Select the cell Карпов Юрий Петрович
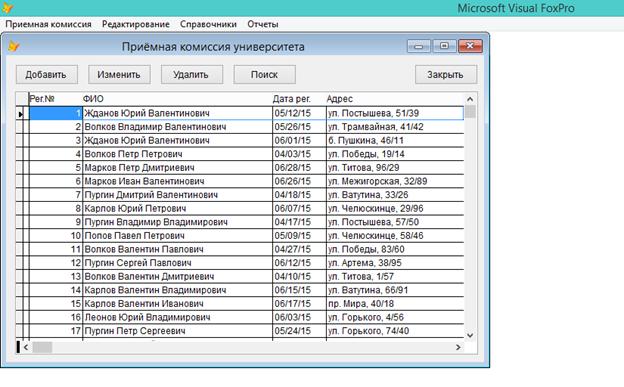624x387 pixels. pos(177,209)
